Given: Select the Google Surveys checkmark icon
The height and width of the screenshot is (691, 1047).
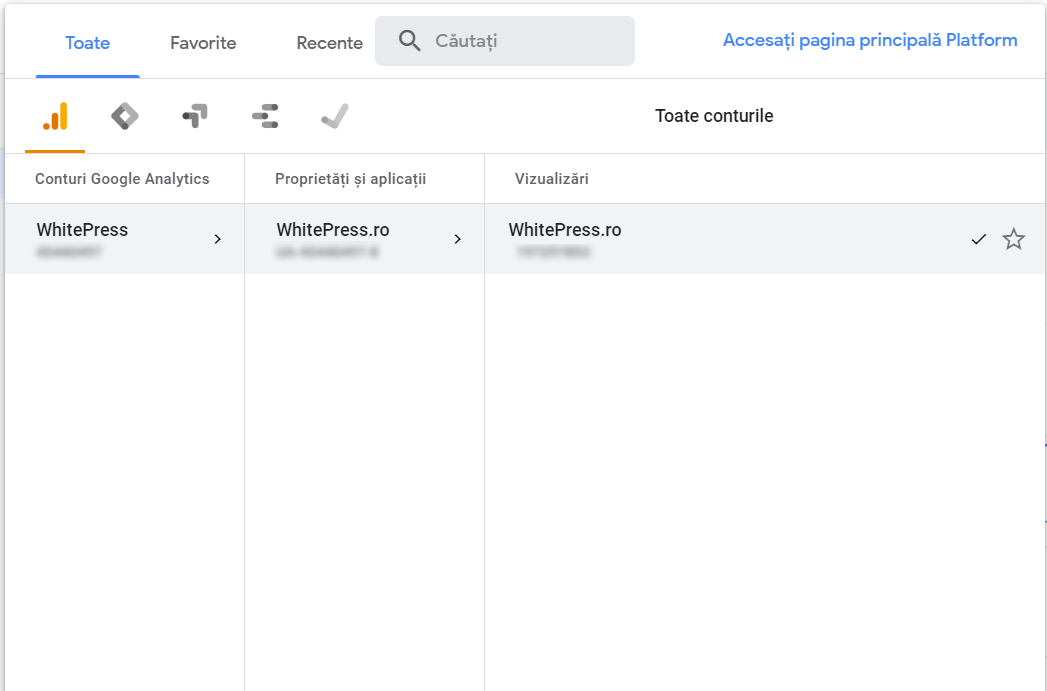Looking at the screenshot, I should click(x=335, y=116).
